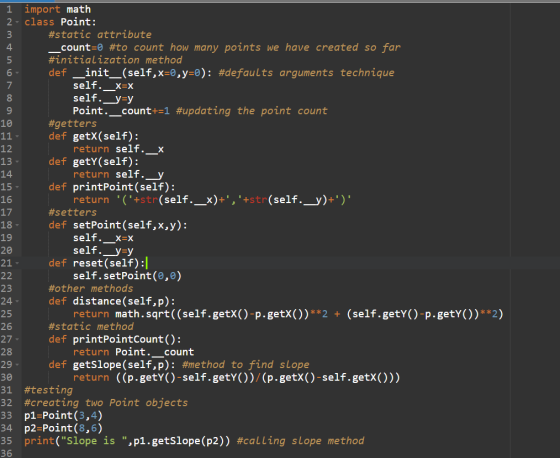This screenshot has height=458, width=560.
Task: Collapse the printPoint fold on line 15
Action: tap(17, 187)
